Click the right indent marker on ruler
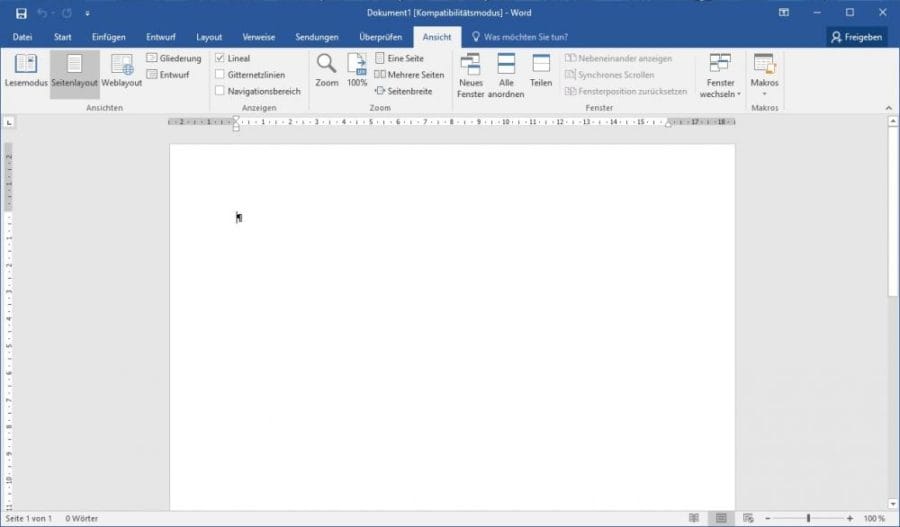900x527 pixels. pos(668,124)
